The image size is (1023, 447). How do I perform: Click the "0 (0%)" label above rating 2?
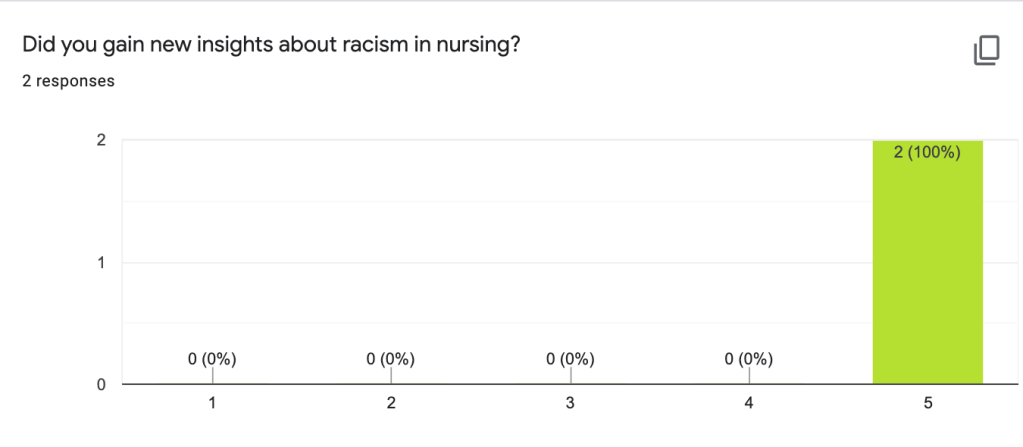[391, 358]
